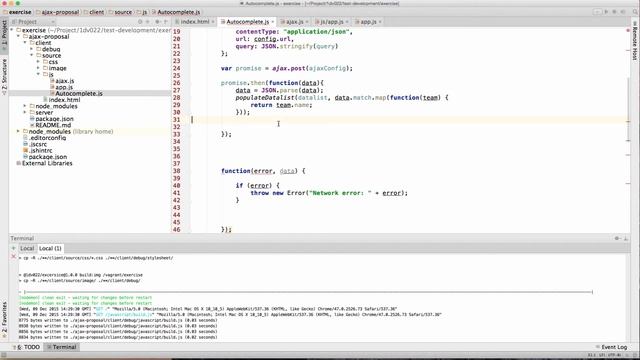Click the Stop icon in the top toolbar
The image size is (640, 360).
[623, 12]
